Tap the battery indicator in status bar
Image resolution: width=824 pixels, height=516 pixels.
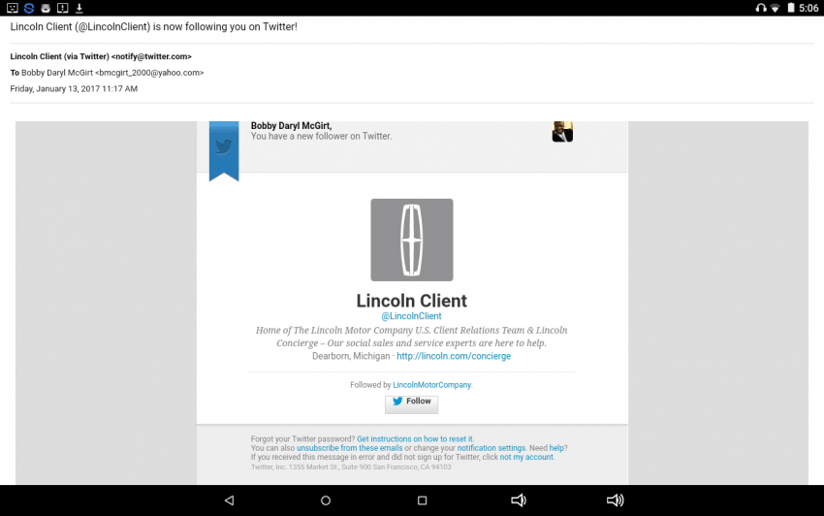[790, 8]
